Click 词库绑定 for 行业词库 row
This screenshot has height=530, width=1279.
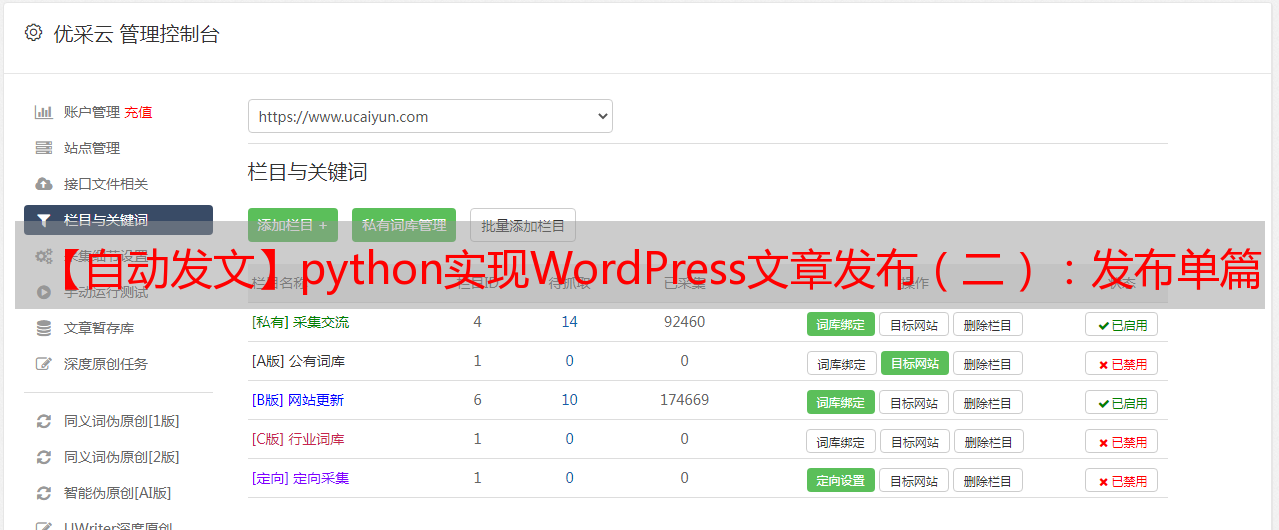[841, 441]
